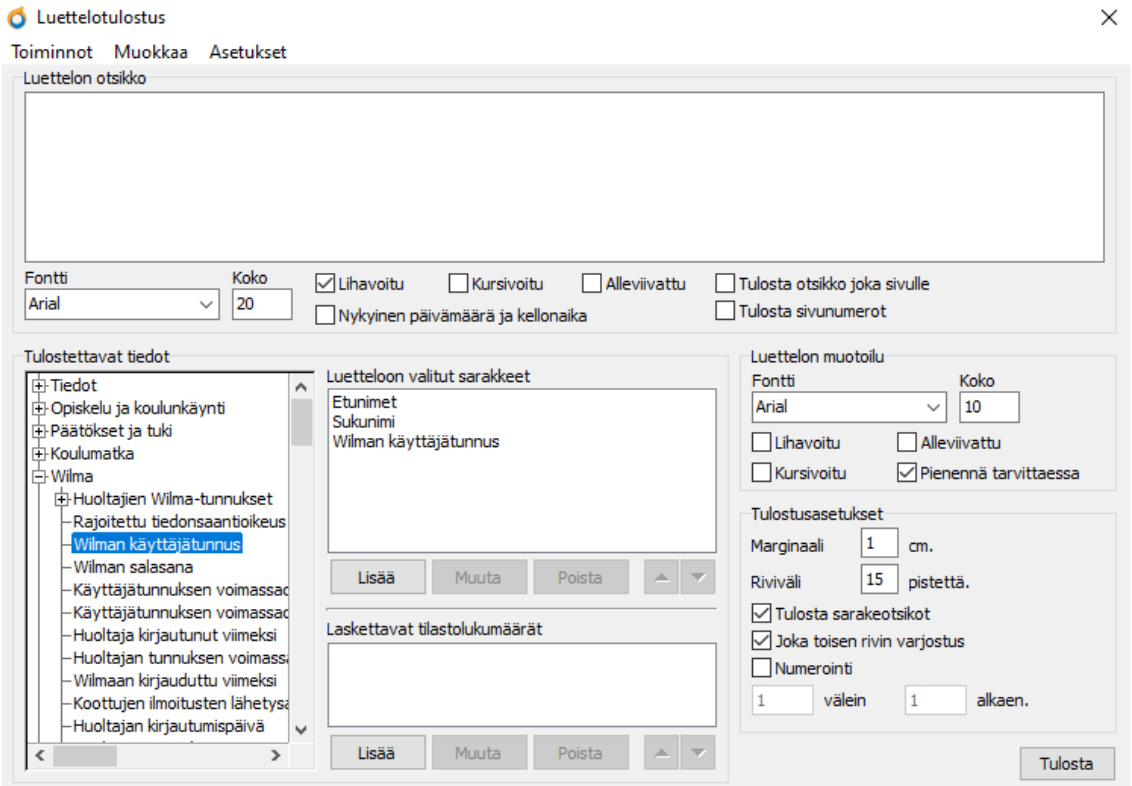Click the title Koko field with 20
The image size is (1132, 786).
tap(262, 304)
